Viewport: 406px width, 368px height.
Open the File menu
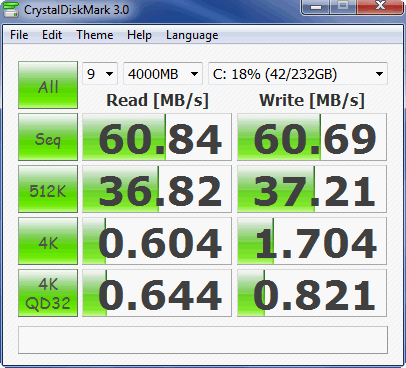[x=19, y=35]
